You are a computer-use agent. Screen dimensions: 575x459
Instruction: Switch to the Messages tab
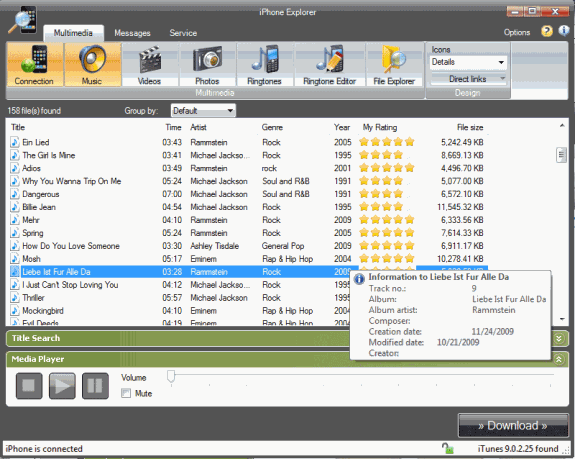pos(132,33)
